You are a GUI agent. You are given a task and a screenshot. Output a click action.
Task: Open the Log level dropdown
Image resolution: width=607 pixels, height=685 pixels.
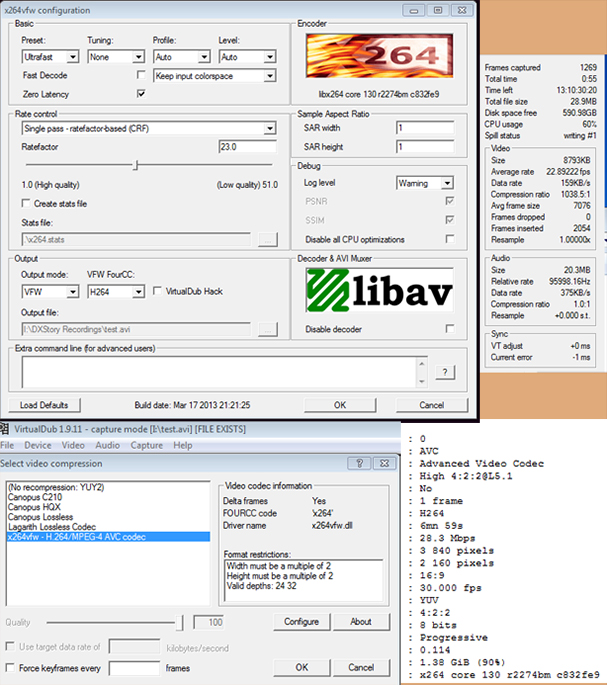coord(425,183)
